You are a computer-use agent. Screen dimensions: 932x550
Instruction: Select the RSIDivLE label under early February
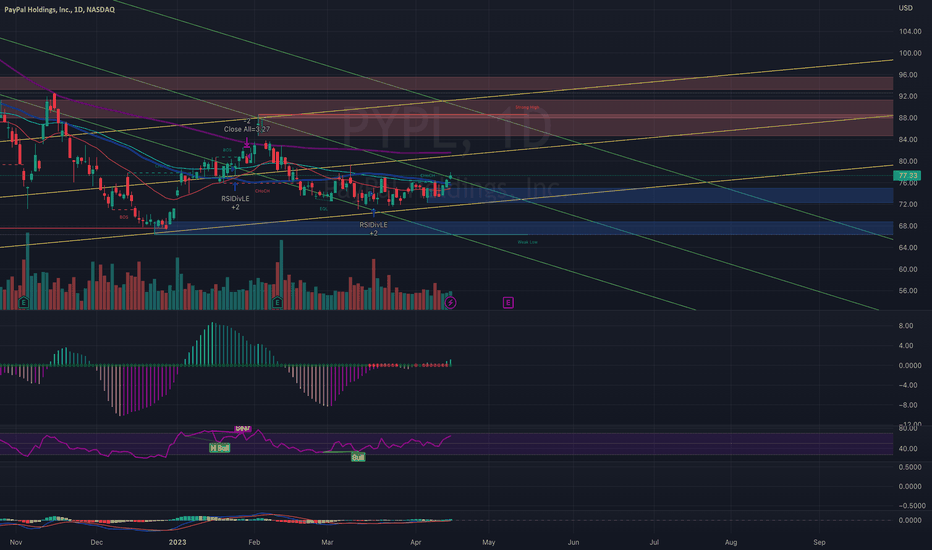(235, 199)
